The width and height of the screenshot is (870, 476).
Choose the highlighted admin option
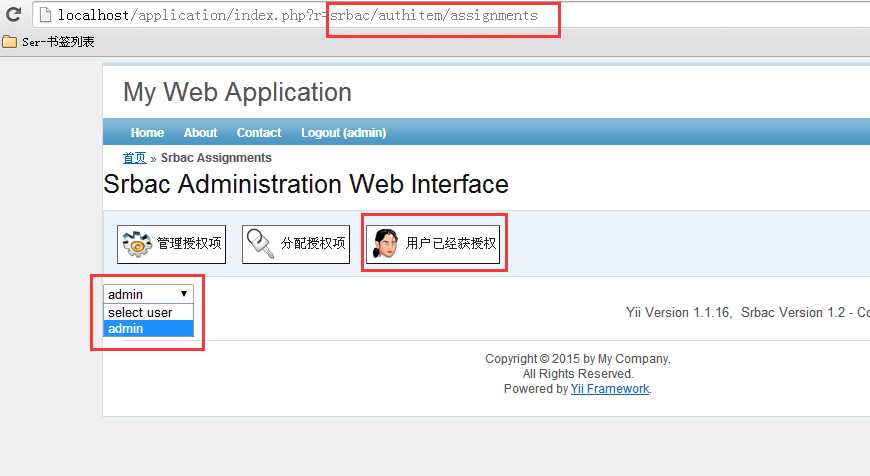click(148, 328)
